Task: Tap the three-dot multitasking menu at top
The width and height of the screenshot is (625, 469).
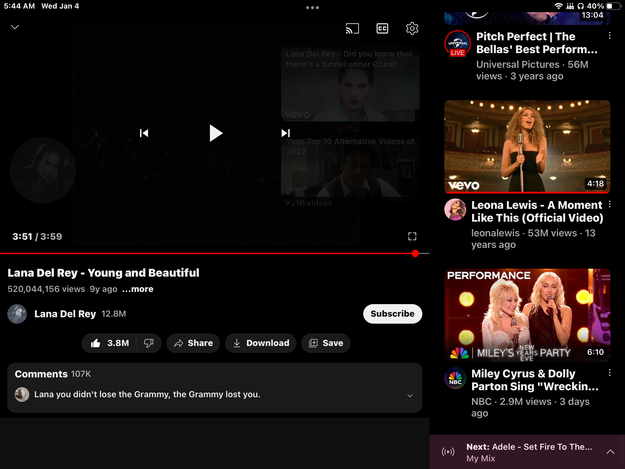Action: 312,7
